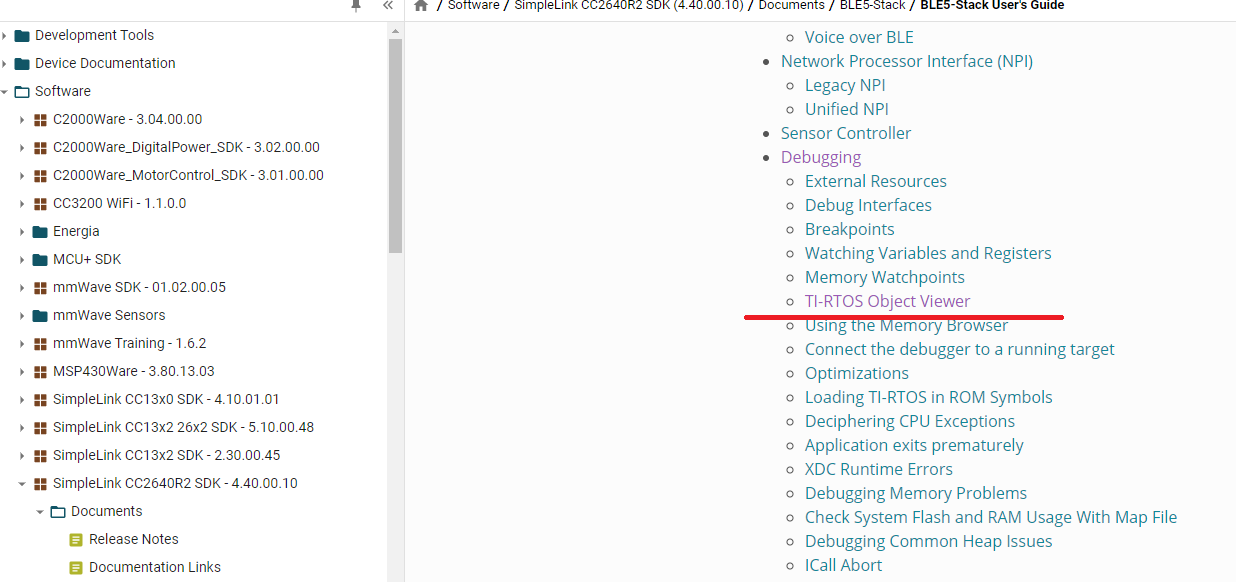Collapse the Documents node arrow
The height and width of the screenshot is (582, 1236).
[40, 511]
